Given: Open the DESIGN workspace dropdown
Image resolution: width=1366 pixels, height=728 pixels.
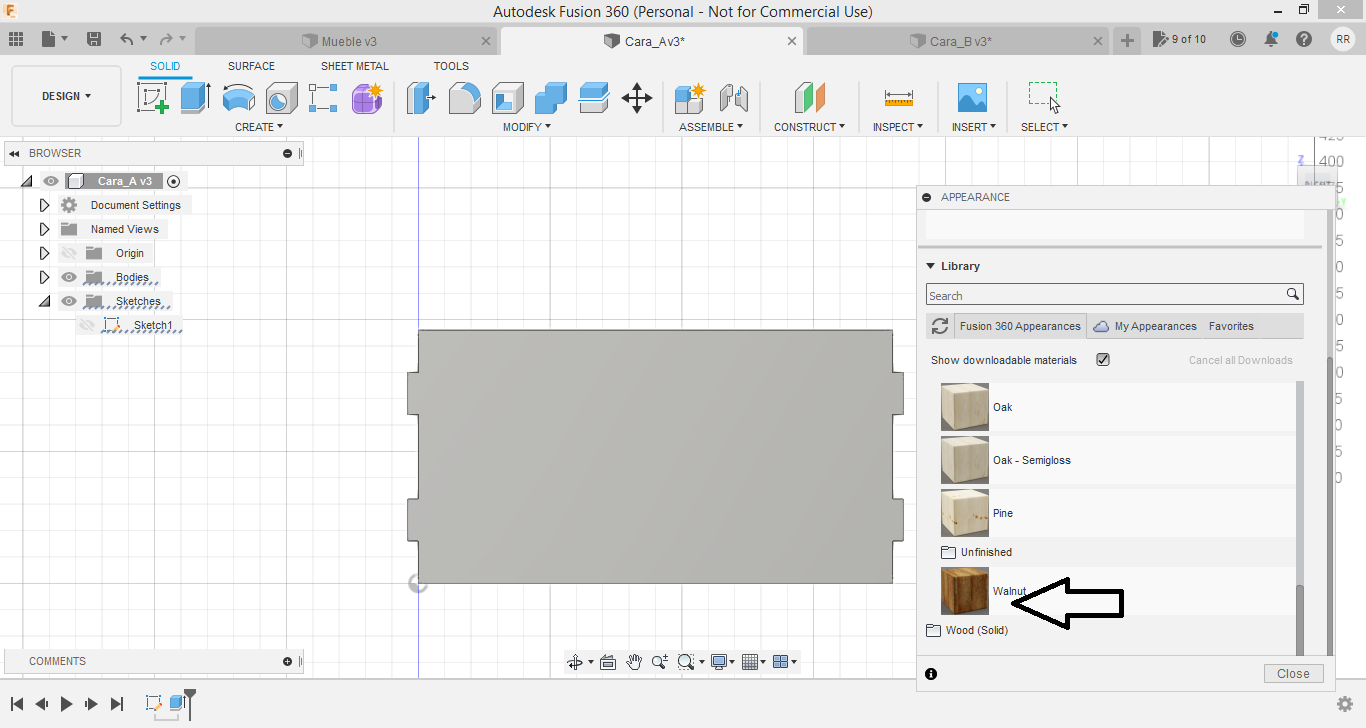Looking at the screenshot, I should (66, 96).
